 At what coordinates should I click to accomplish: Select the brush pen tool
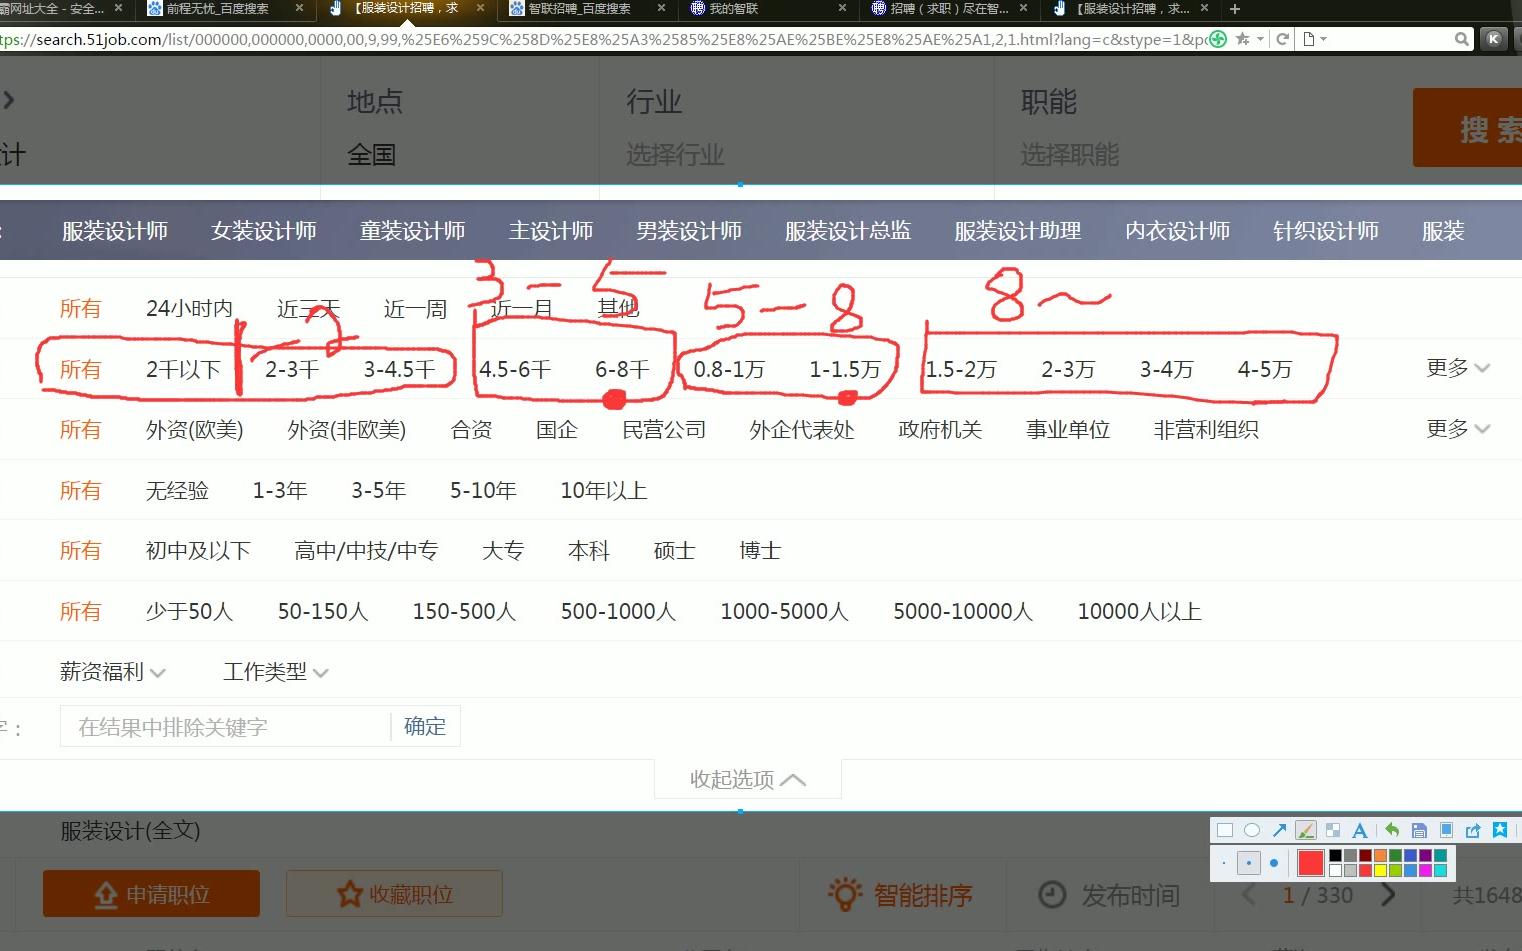coord(1306,830)
